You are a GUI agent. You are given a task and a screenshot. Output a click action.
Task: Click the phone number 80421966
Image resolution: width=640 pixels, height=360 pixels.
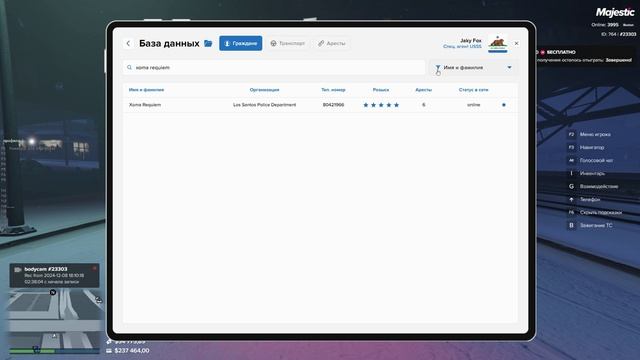point(333,105)
